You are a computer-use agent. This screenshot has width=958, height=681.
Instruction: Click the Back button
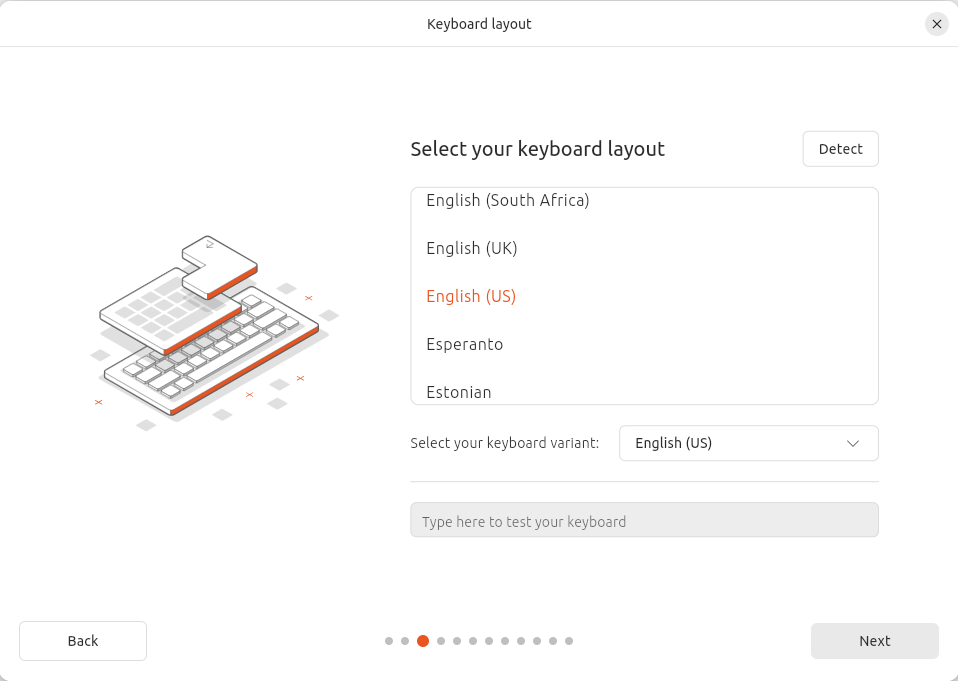(x=82, y=641)
